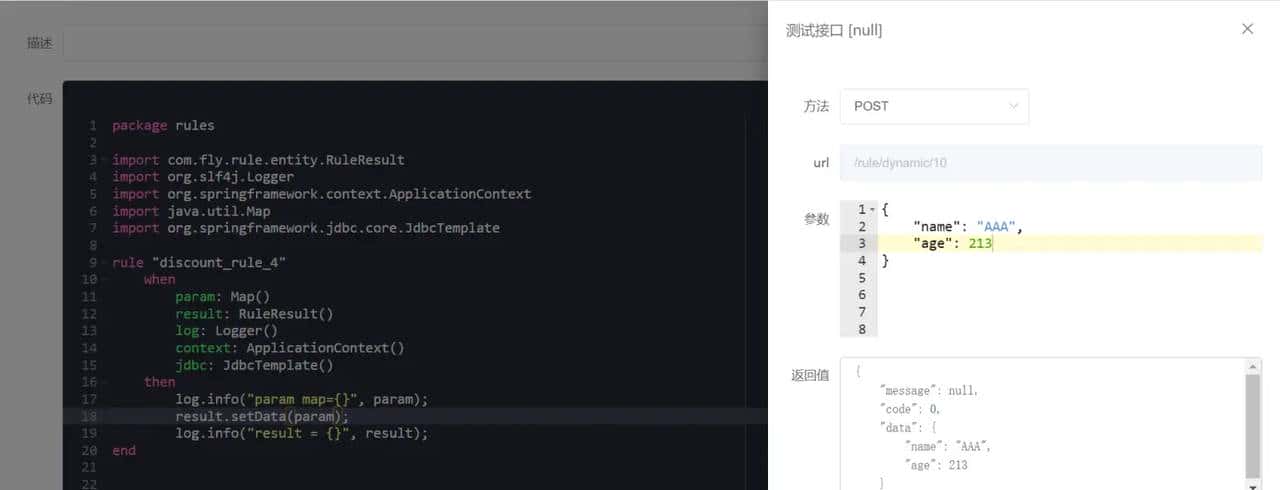Screen dimensions: 1280x490
Task: Place cursor on the result.setData(param) line
Action: coord(262,416)
